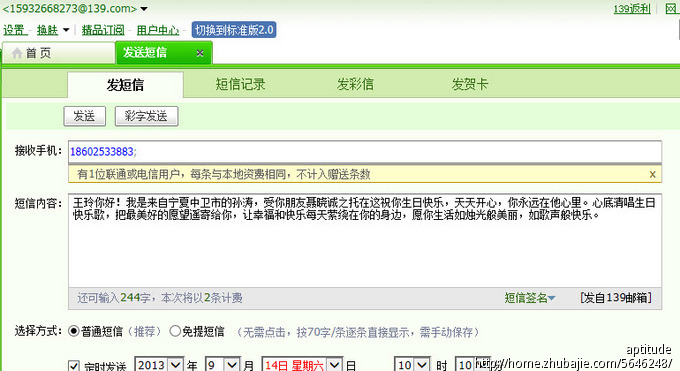The width and height of the screenshot is (680, 371).
Task: Open the 发贺卡 tab
Action: pyautogui.click(x=470, y=84)
